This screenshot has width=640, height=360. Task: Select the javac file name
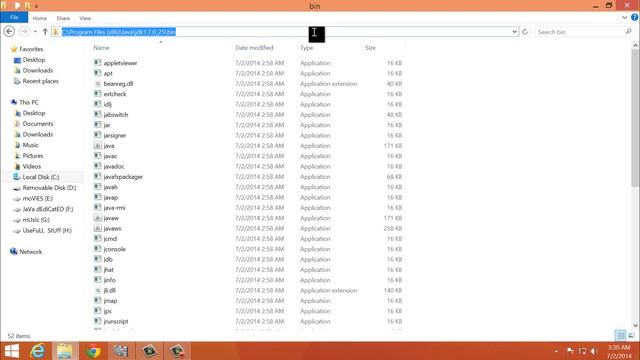pos(110,156)
